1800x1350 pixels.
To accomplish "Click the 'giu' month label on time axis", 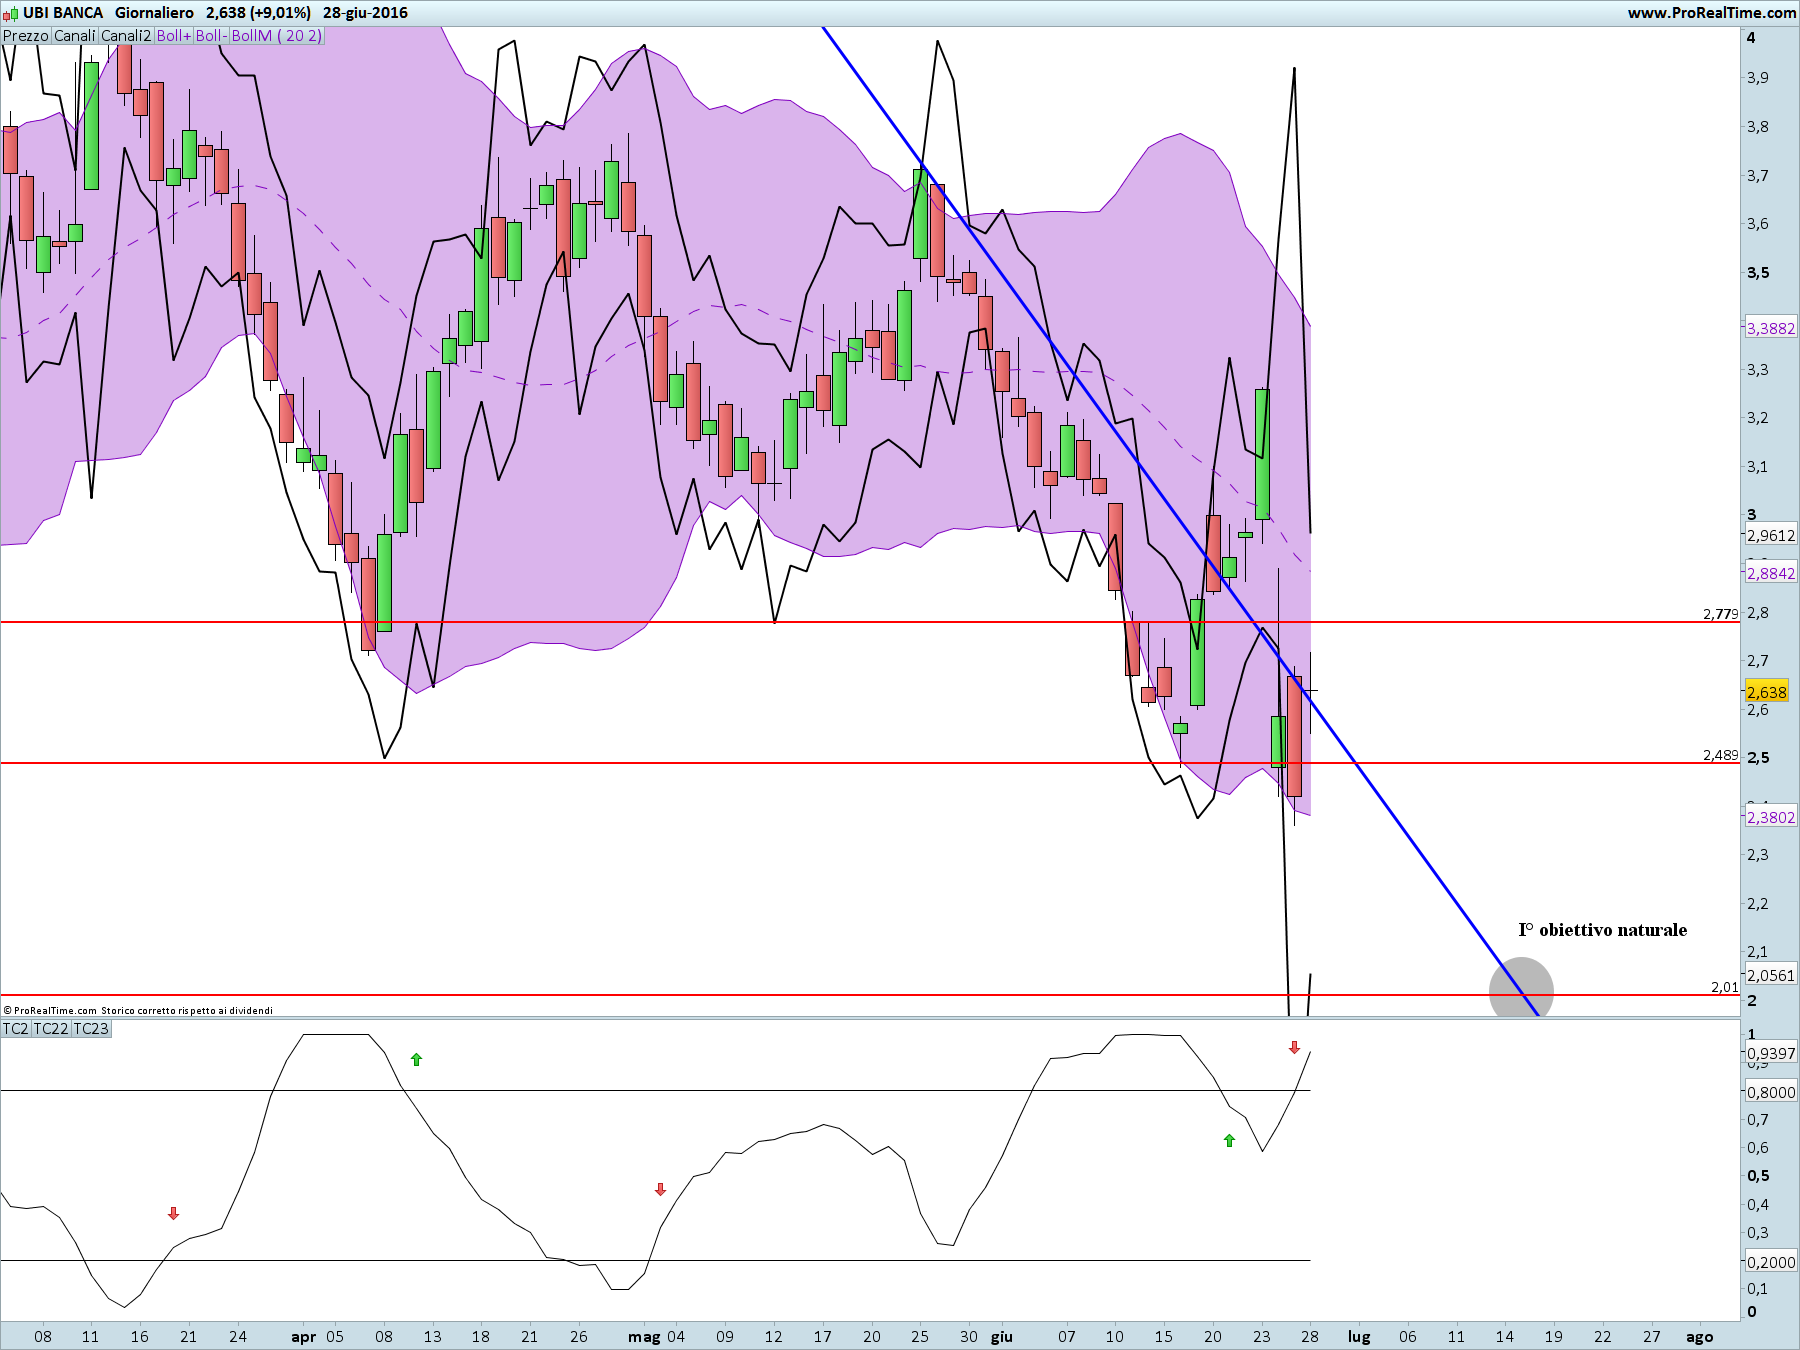I will coord(1002,1337).
